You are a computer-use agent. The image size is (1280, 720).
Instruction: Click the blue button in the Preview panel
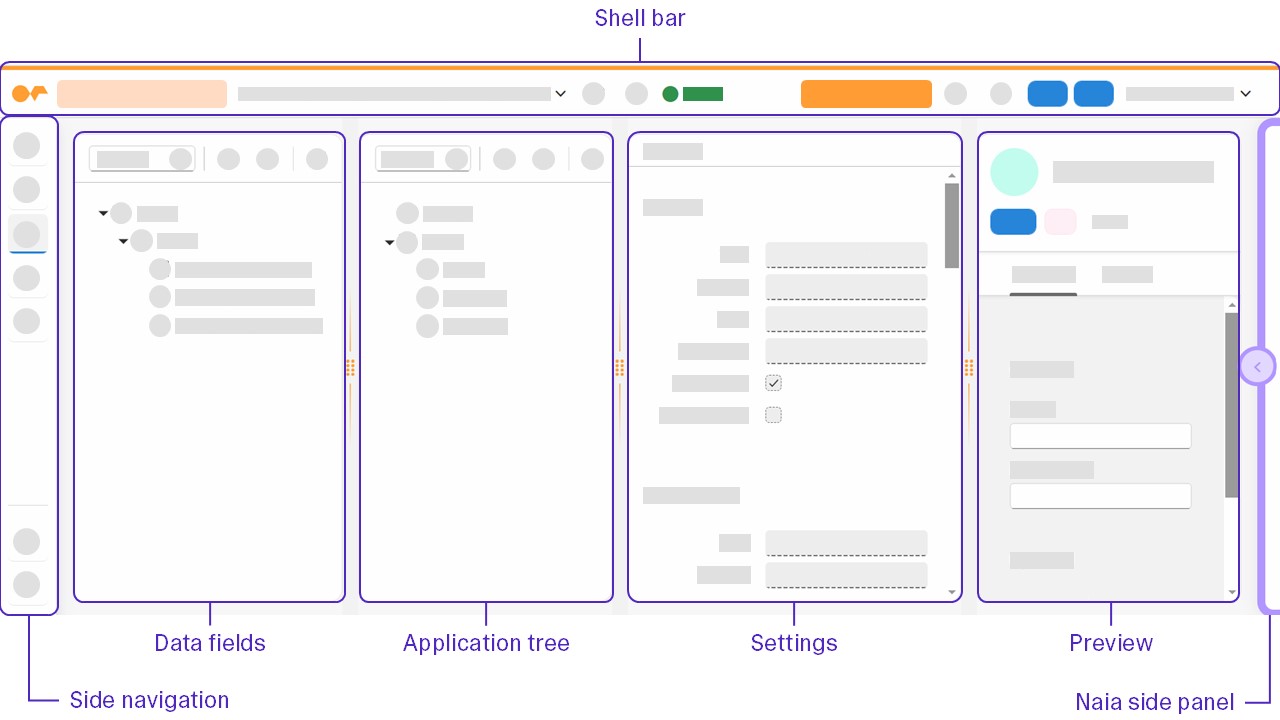point(1013,221)
